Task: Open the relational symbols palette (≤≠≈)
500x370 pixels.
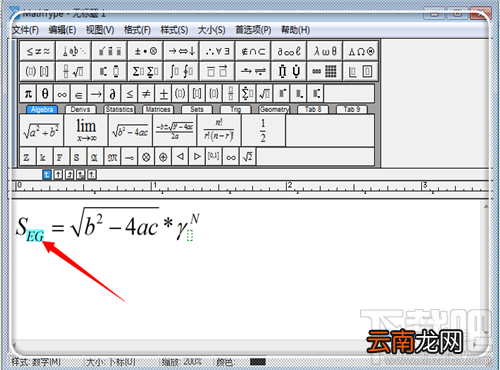Action: click(38, 51)
